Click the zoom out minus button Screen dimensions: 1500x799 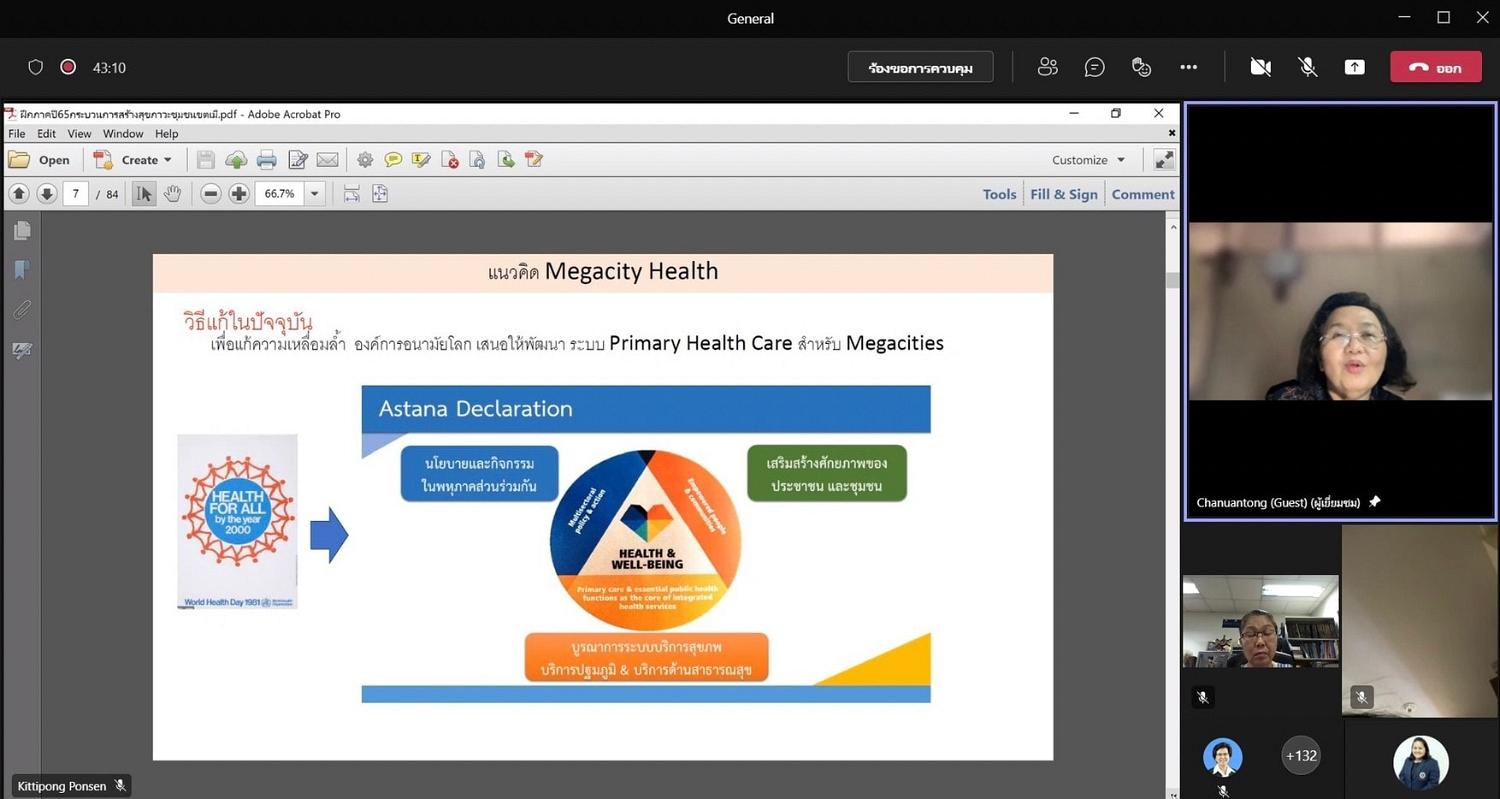tap(210, 194)
